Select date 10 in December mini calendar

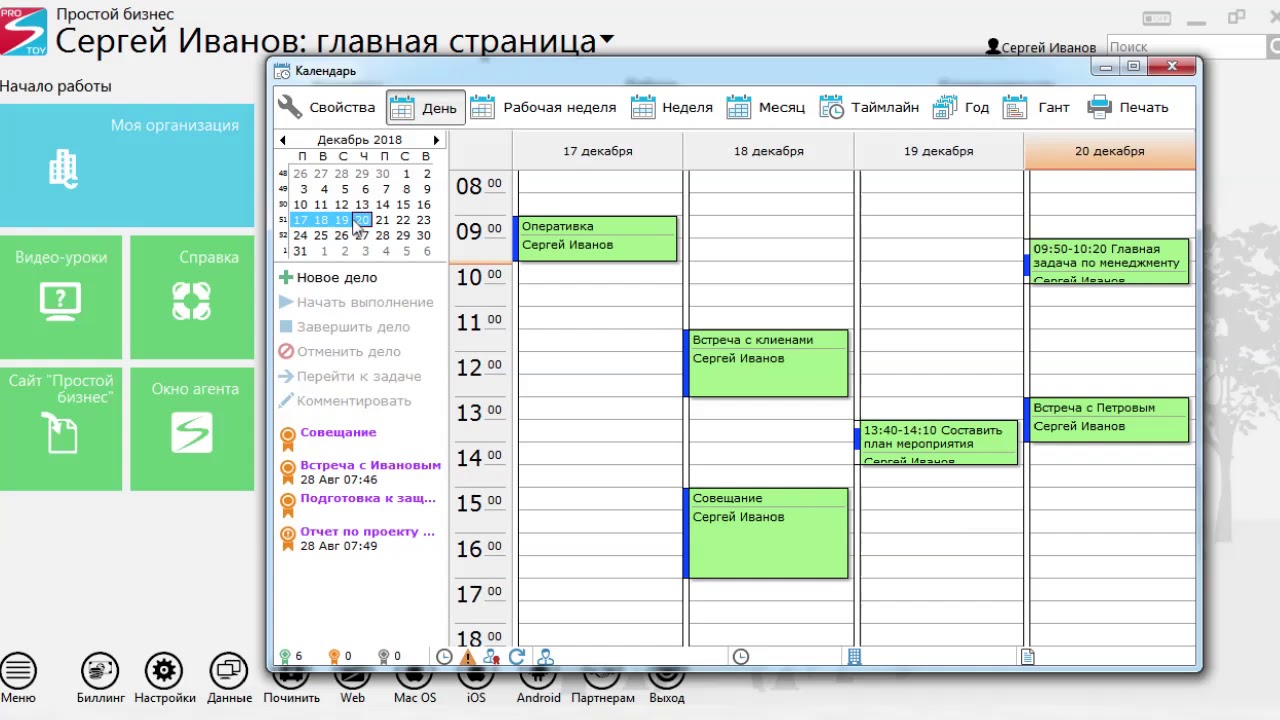tap(300, 204)
